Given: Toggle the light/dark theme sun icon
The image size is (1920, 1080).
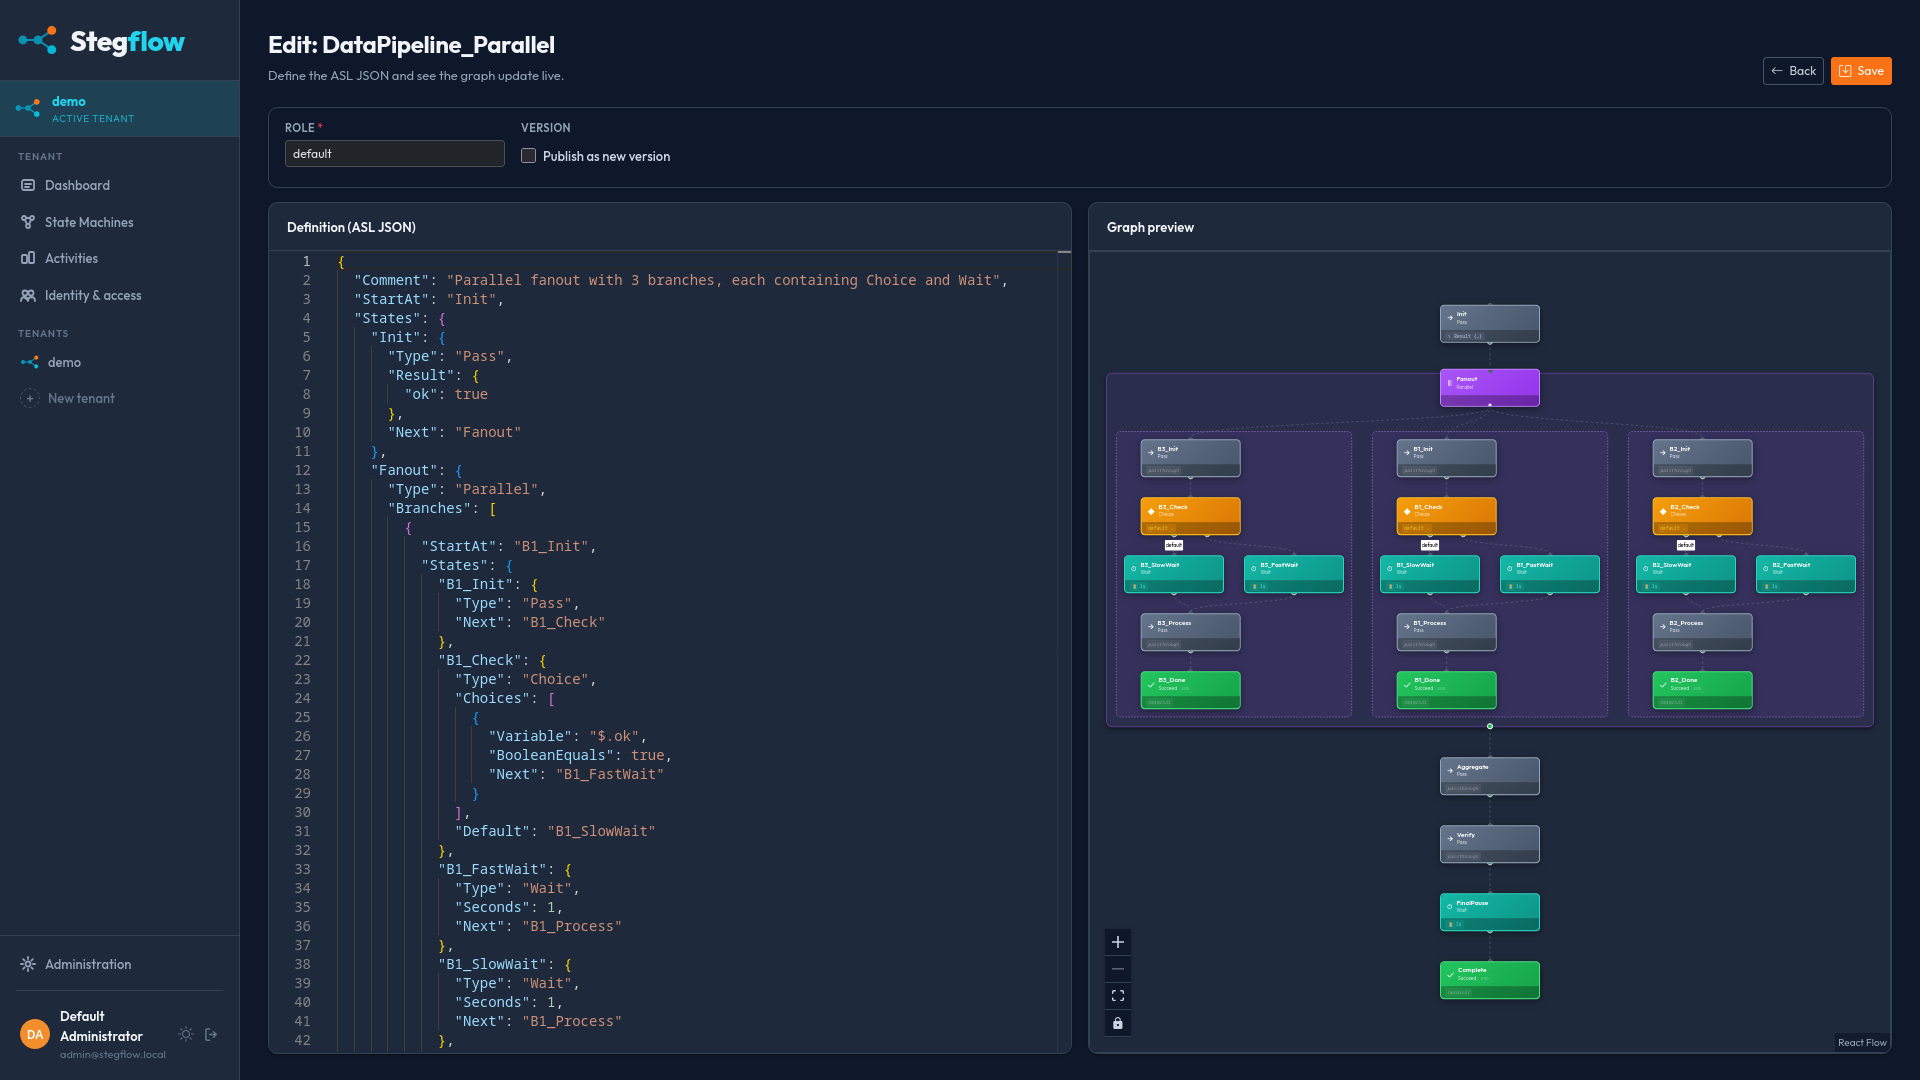Looking at the screenshot, I should tap(186, 1034).
